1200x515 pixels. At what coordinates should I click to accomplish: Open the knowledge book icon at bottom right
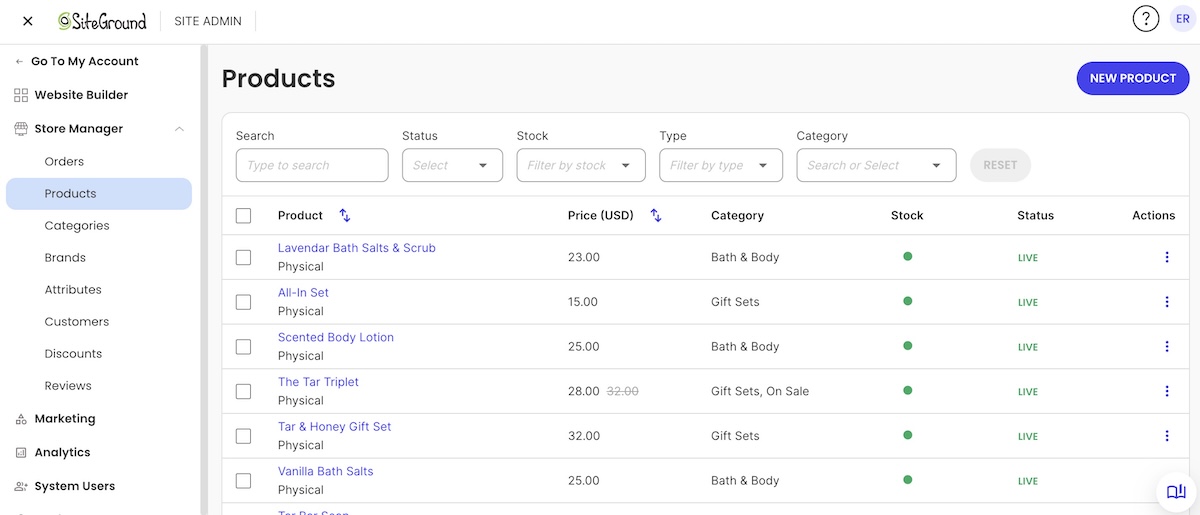pos(1177,491)
